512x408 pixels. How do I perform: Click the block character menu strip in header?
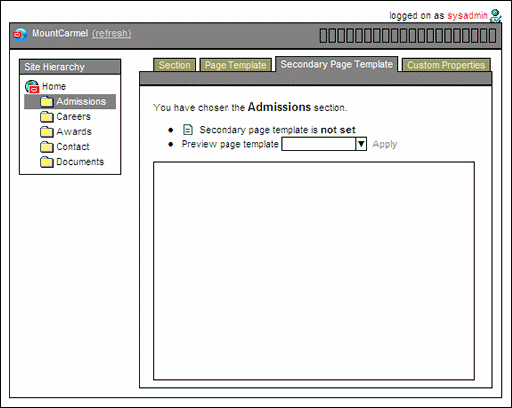click(x=408, y=35)
